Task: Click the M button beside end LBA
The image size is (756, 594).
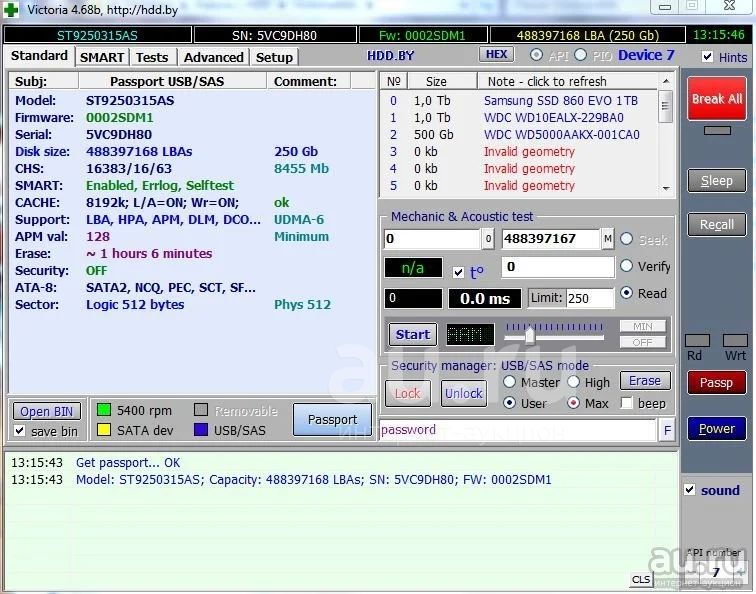Action: [x=608, y=239]
